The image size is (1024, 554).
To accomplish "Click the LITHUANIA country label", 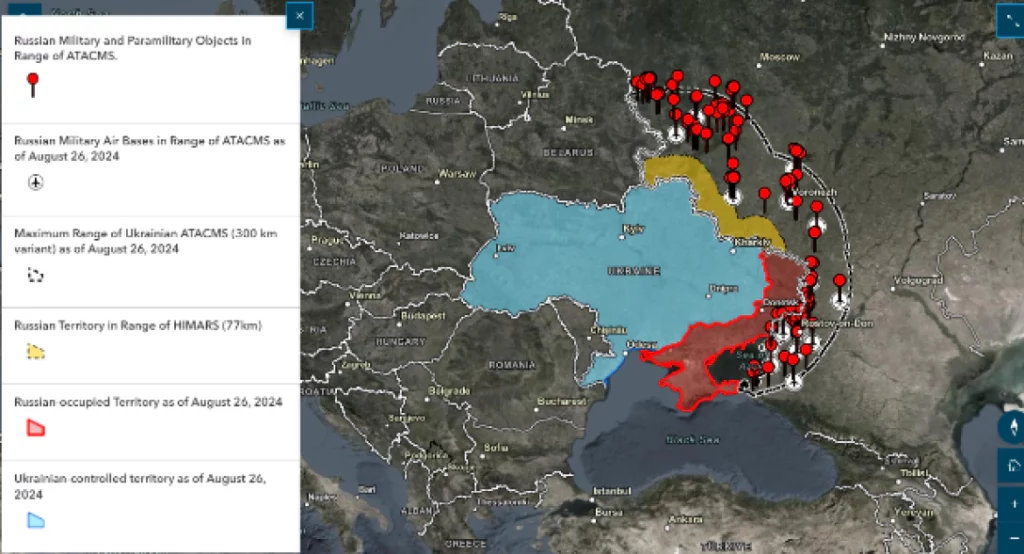I will [x=493, y=78].
